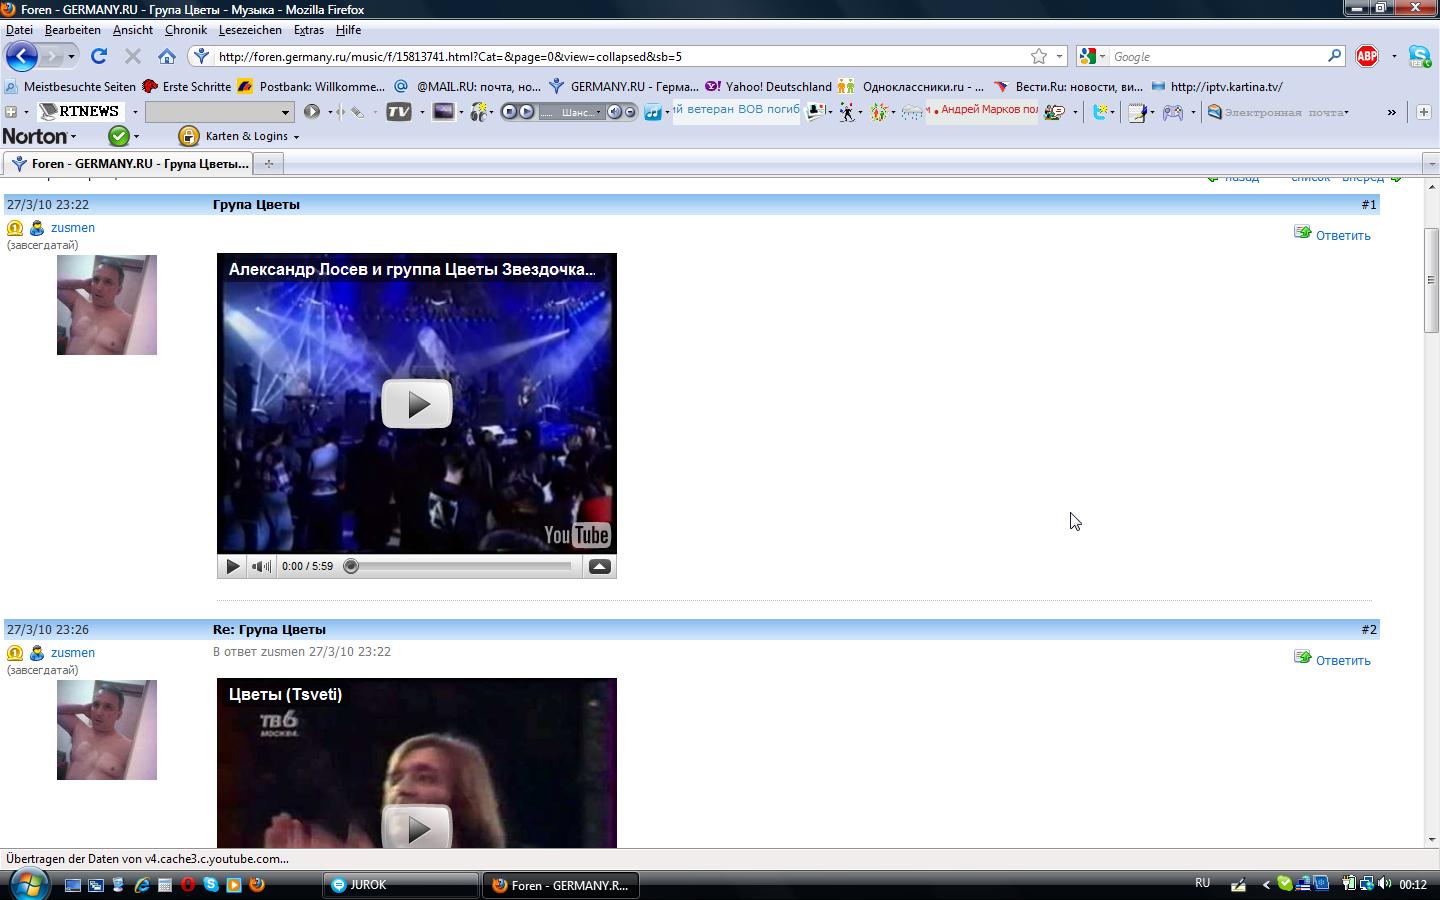Open a new tab with plus button
Image resolution: width=1440 pixels, height=900 pixels.
(x=268, y=163)
